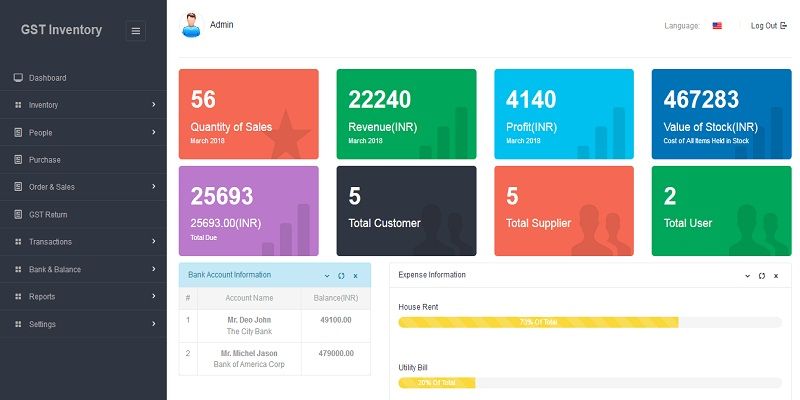Click the Dashboard monitor icon
This screenshot has width=800, height=400.
[x=18, y=78]
